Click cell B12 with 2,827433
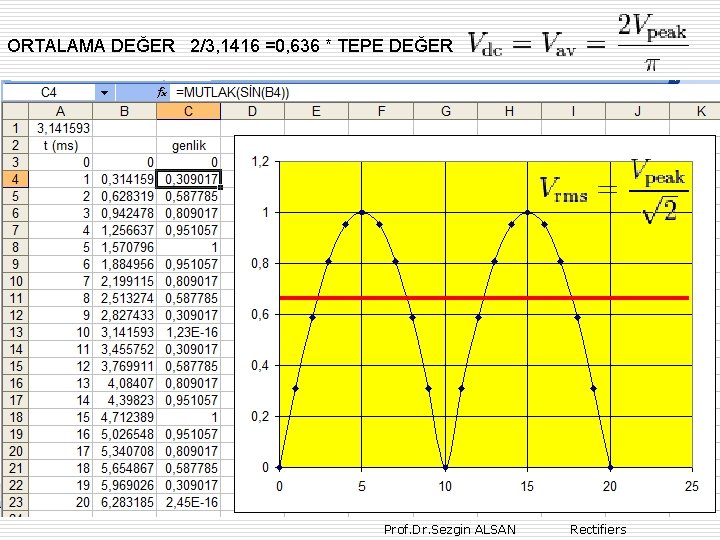The width and height of the screenshot is (720, 540). tap(124, 315)
